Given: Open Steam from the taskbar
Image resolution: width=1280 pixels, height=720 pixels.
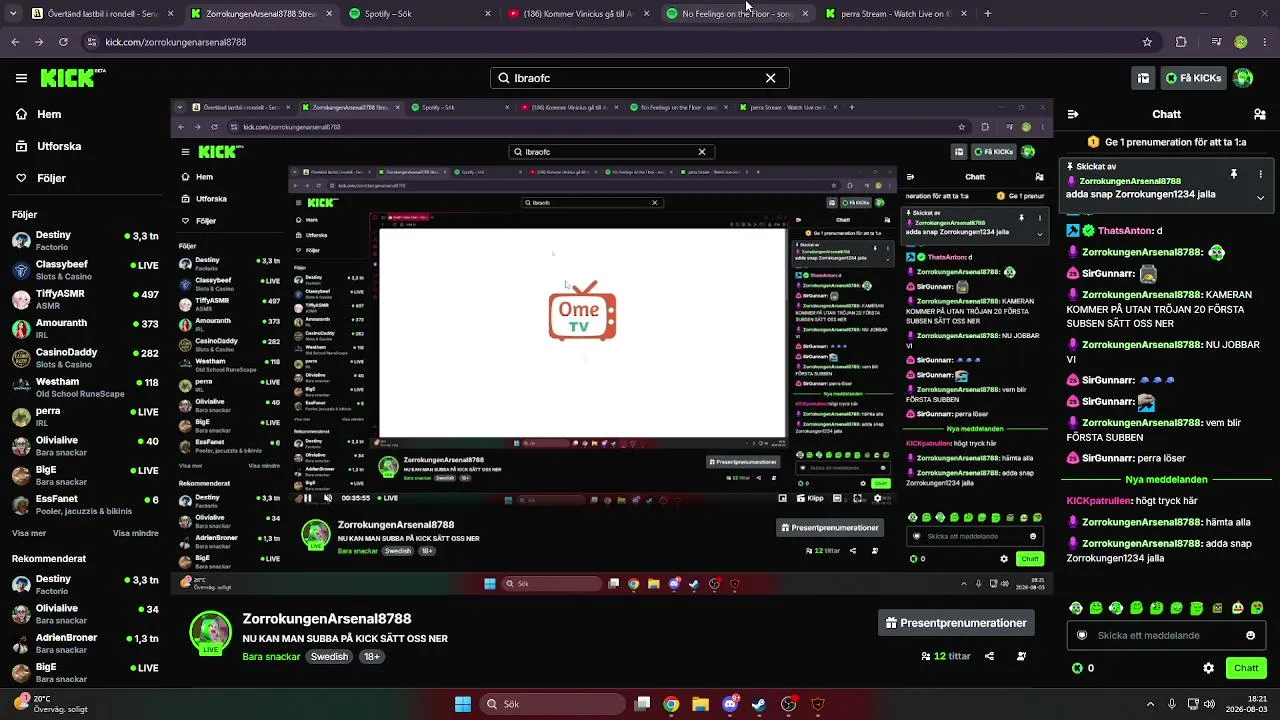Looking at the screenshot, I should 759,704.
